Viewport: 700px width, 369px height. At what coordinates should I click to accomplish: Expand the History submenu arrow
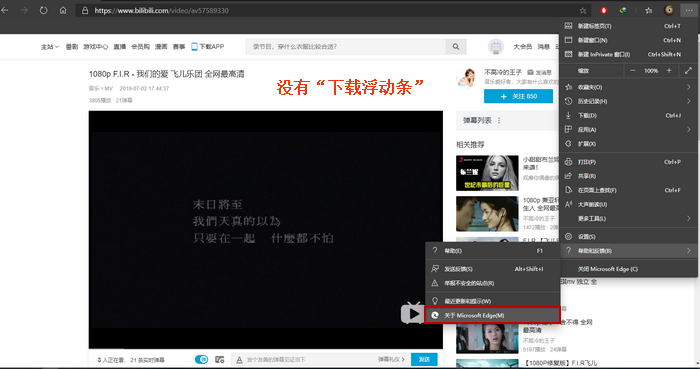[688, 101]
